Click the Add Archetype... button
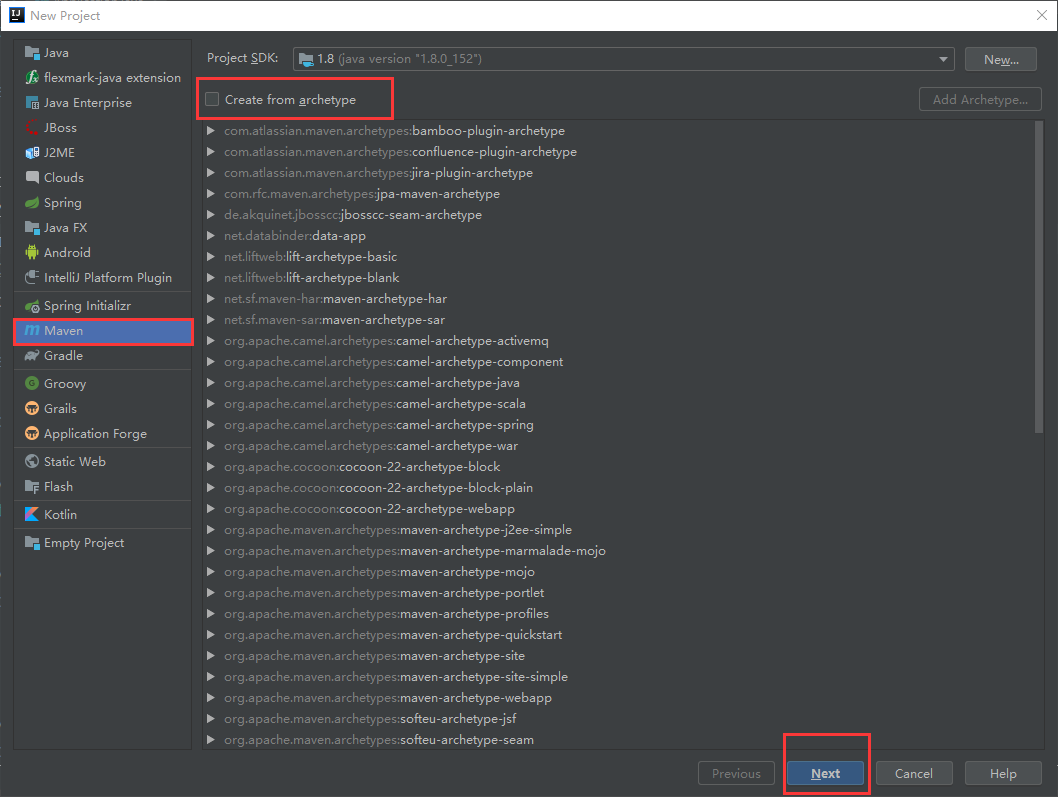 click(980, 99)
